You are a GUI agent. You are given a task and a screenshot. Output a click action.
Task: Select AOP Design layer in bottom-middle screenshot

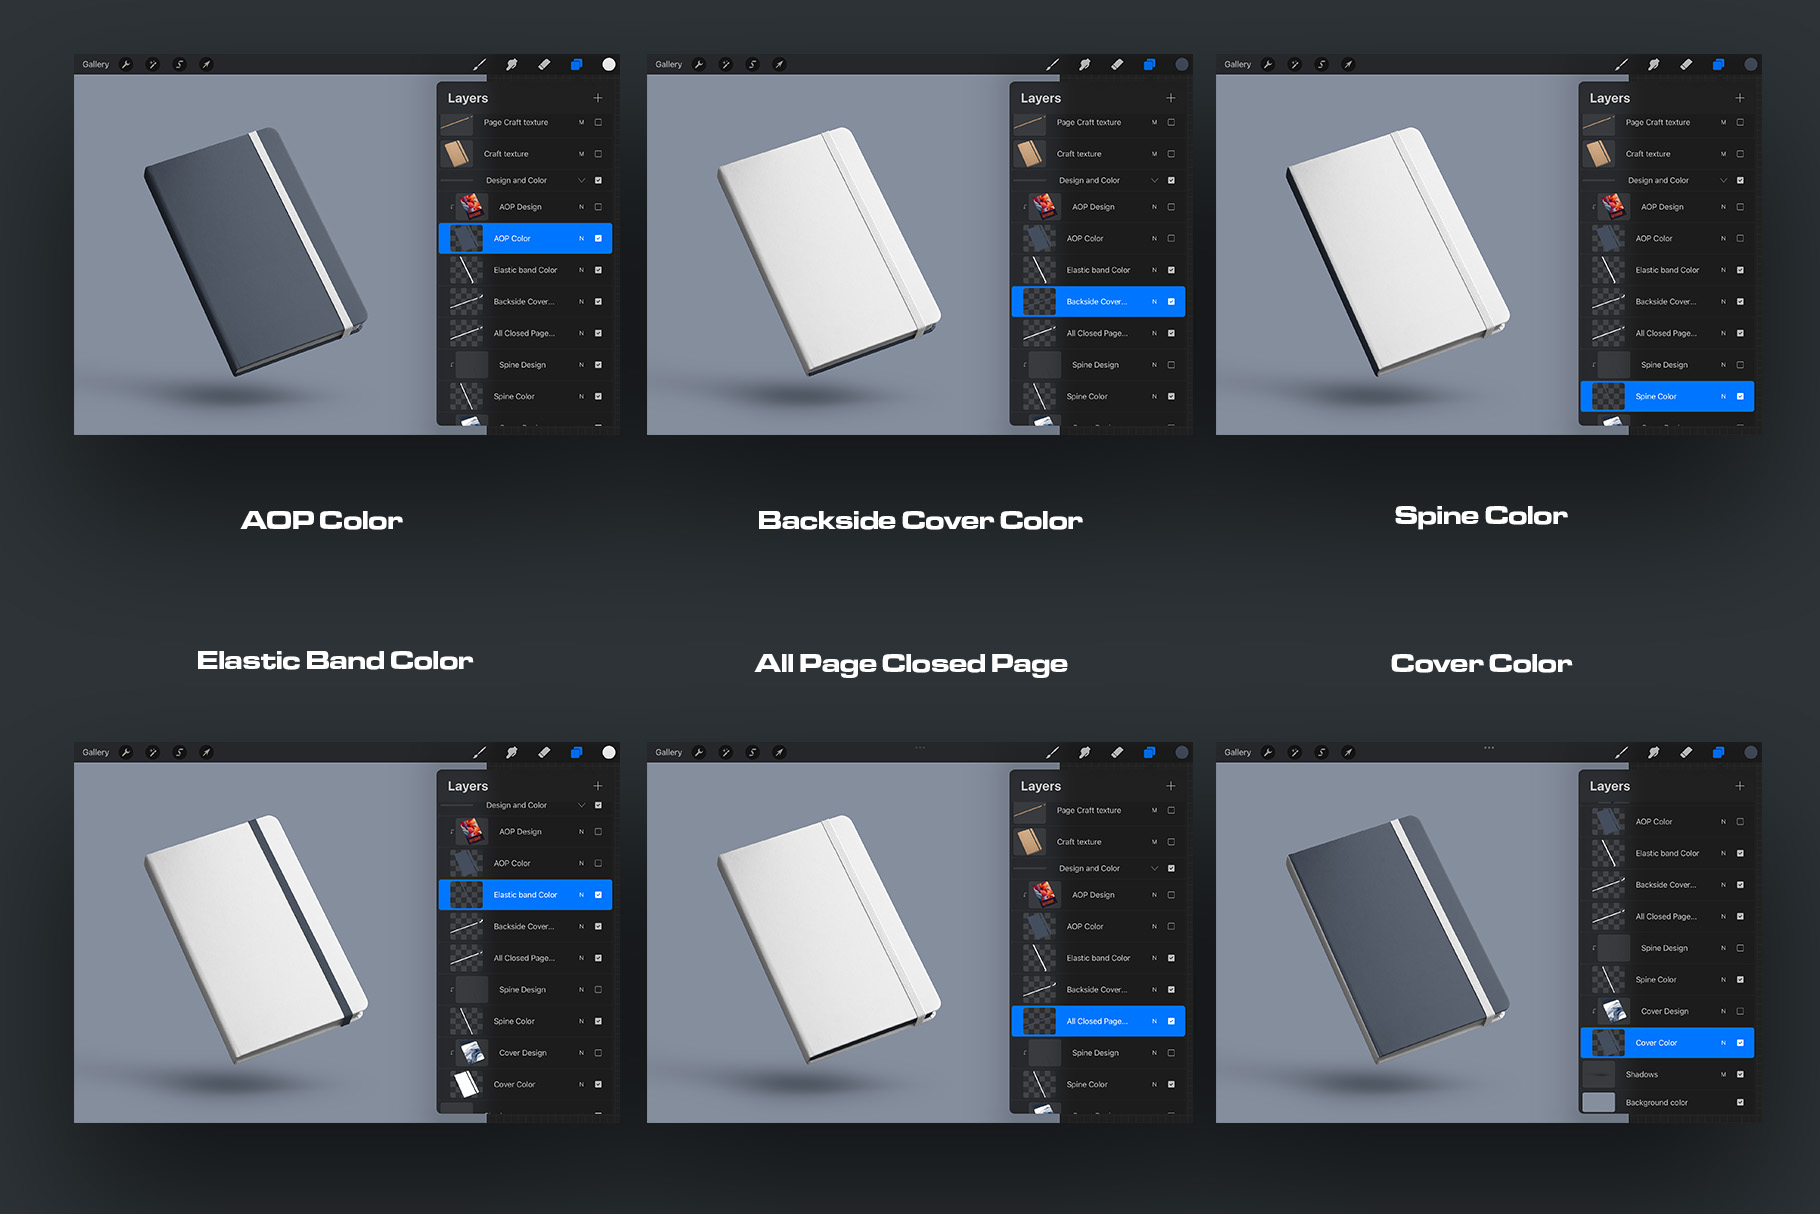click(x=1099, y=894)
